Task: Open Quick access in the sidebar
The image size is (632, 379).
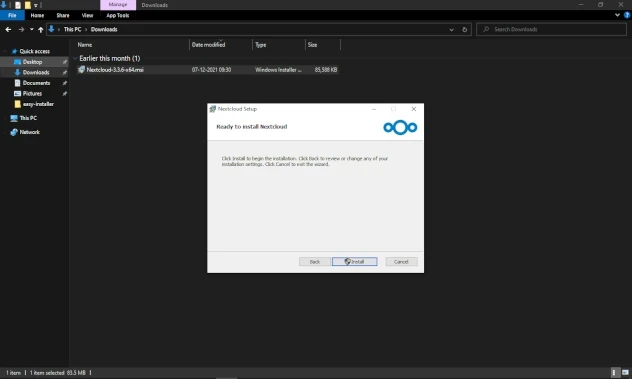Action: pyautogui.click(x=35, y=51)
